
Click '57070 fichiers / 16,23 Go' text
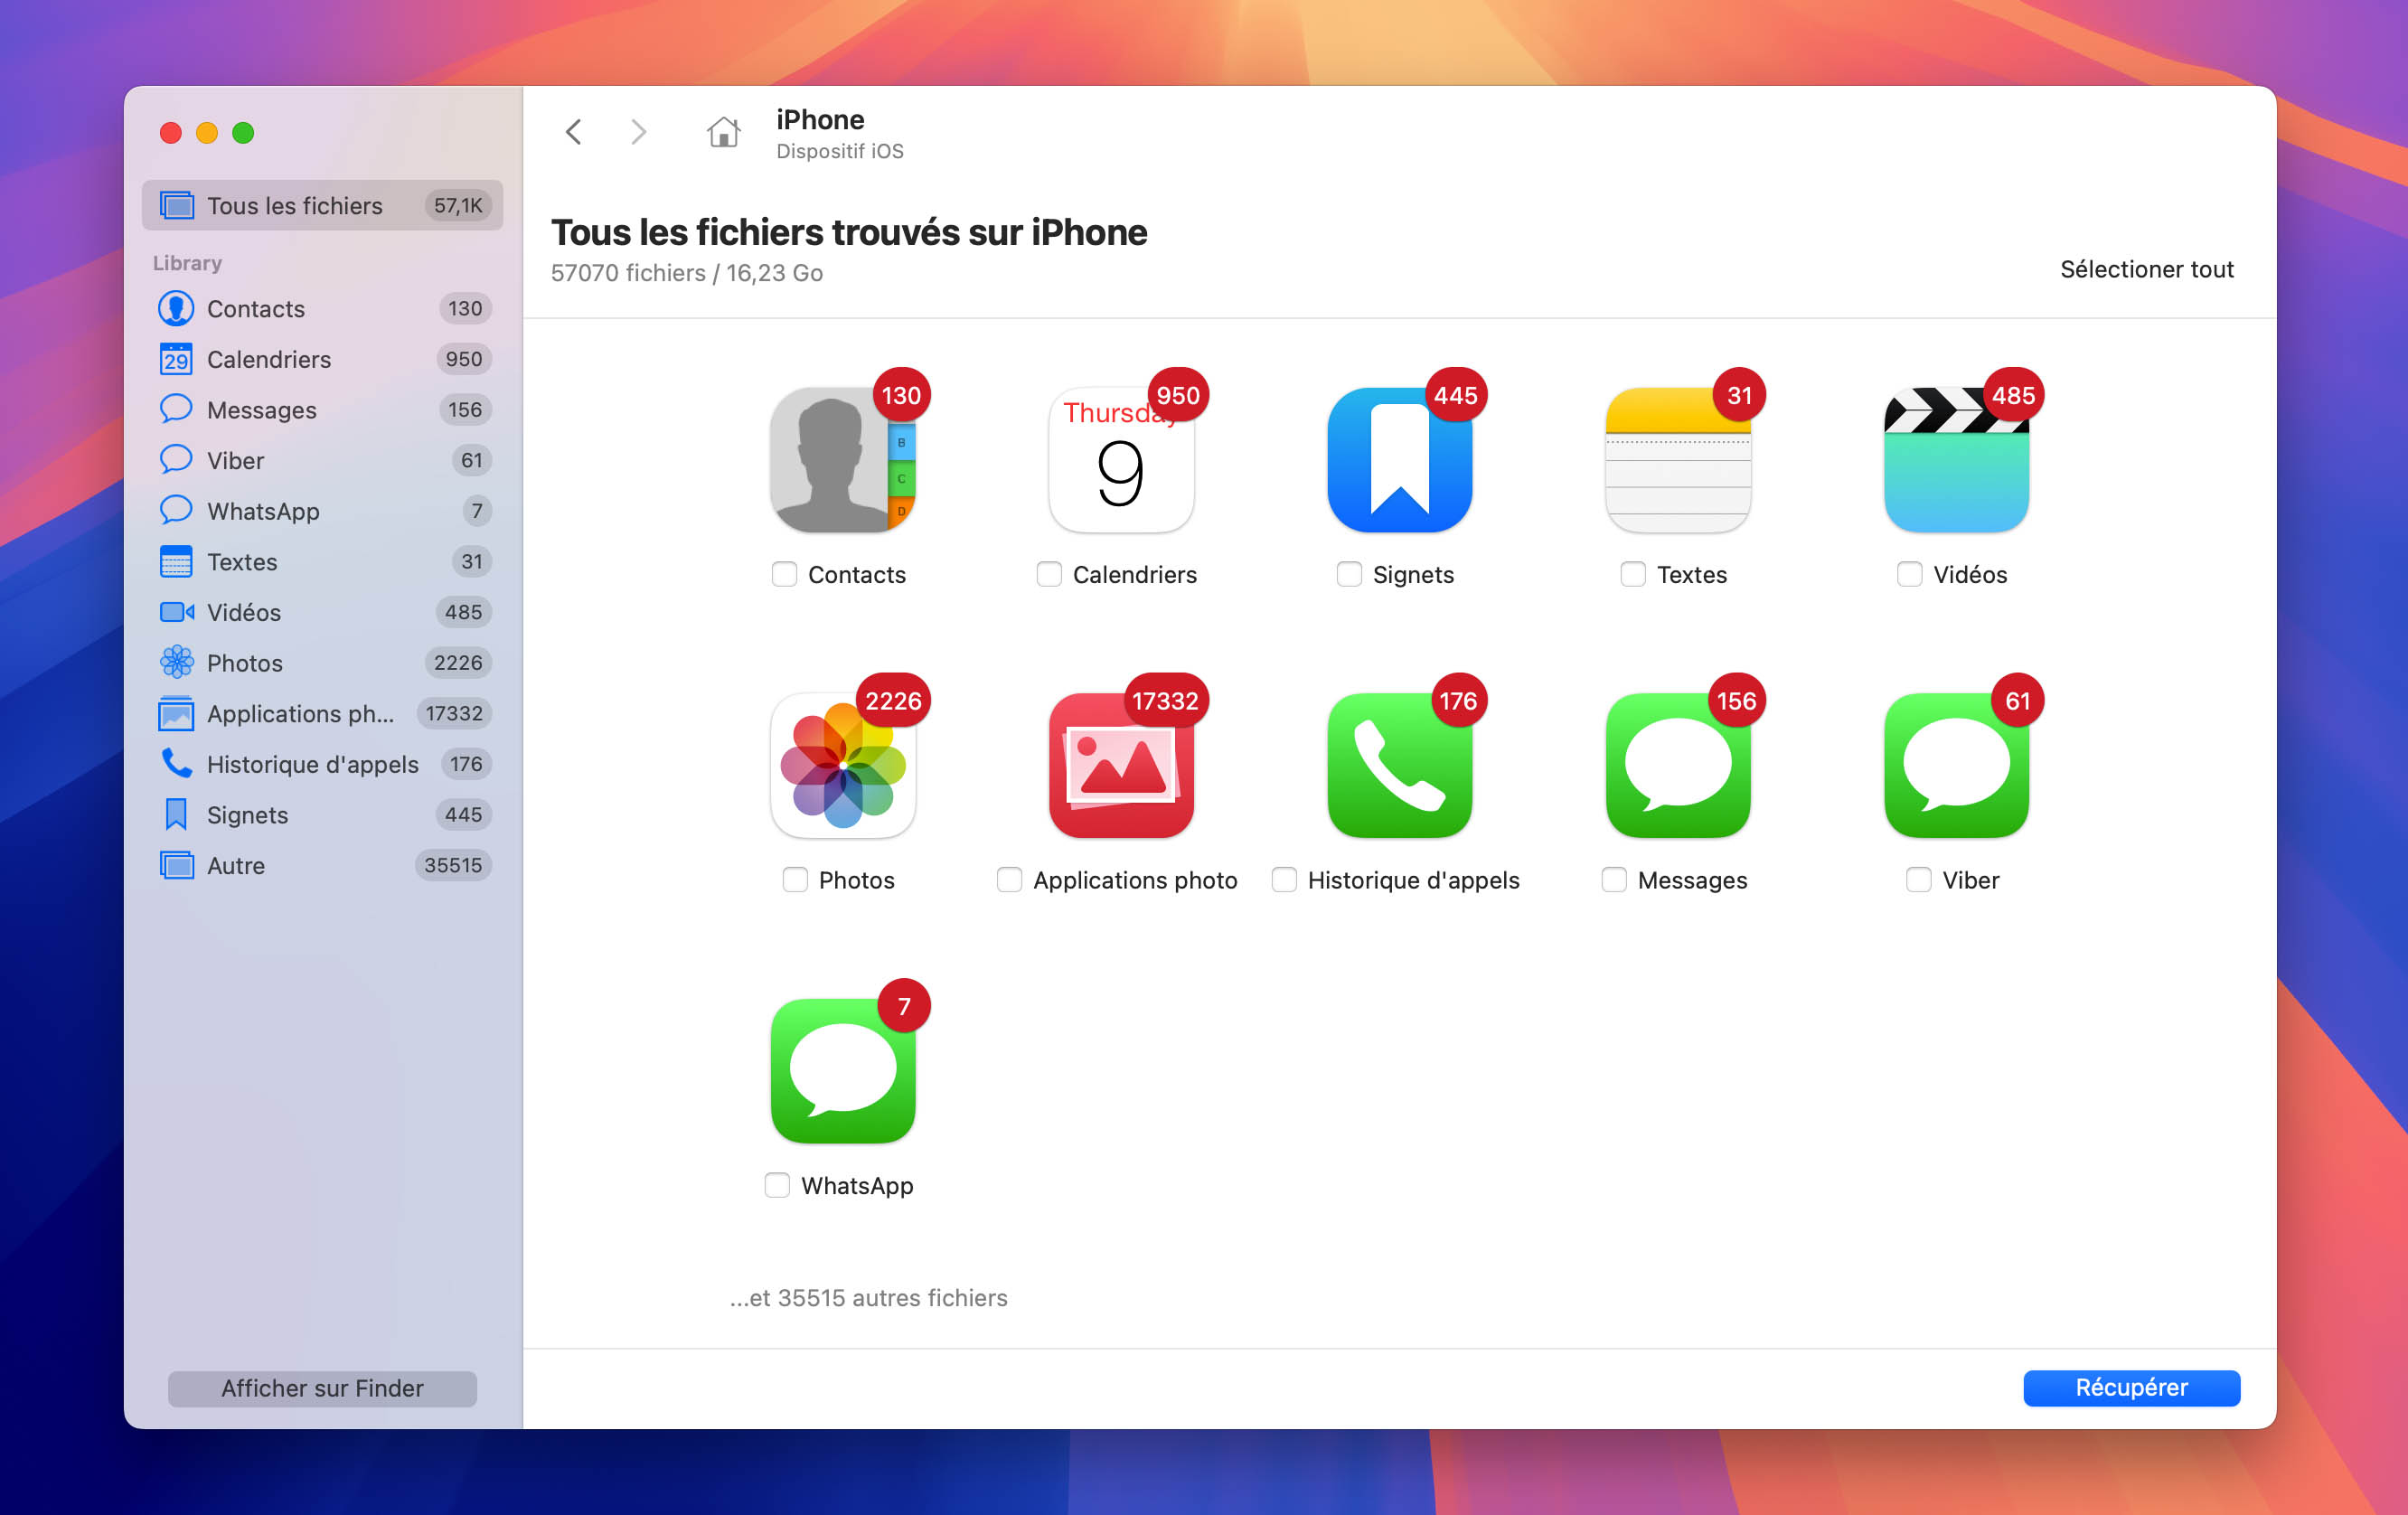pos(687,273)
